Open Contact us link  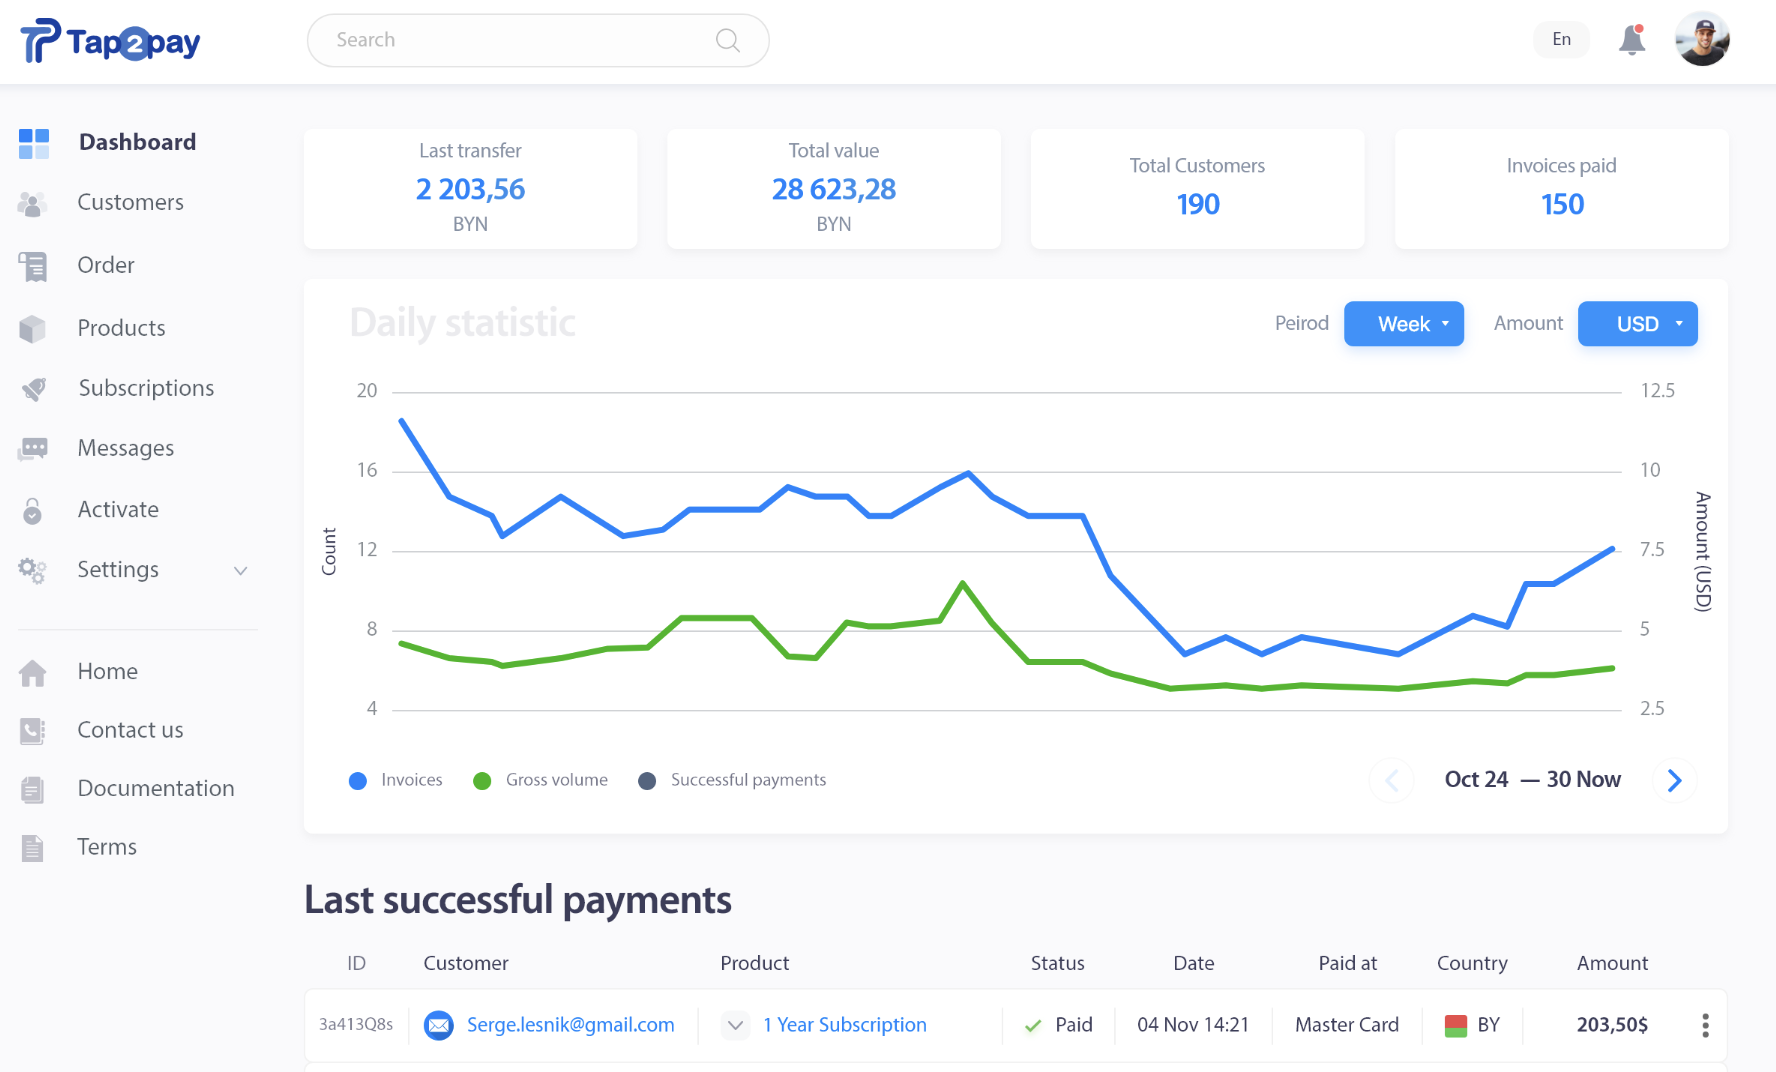(x=131, y=730)
